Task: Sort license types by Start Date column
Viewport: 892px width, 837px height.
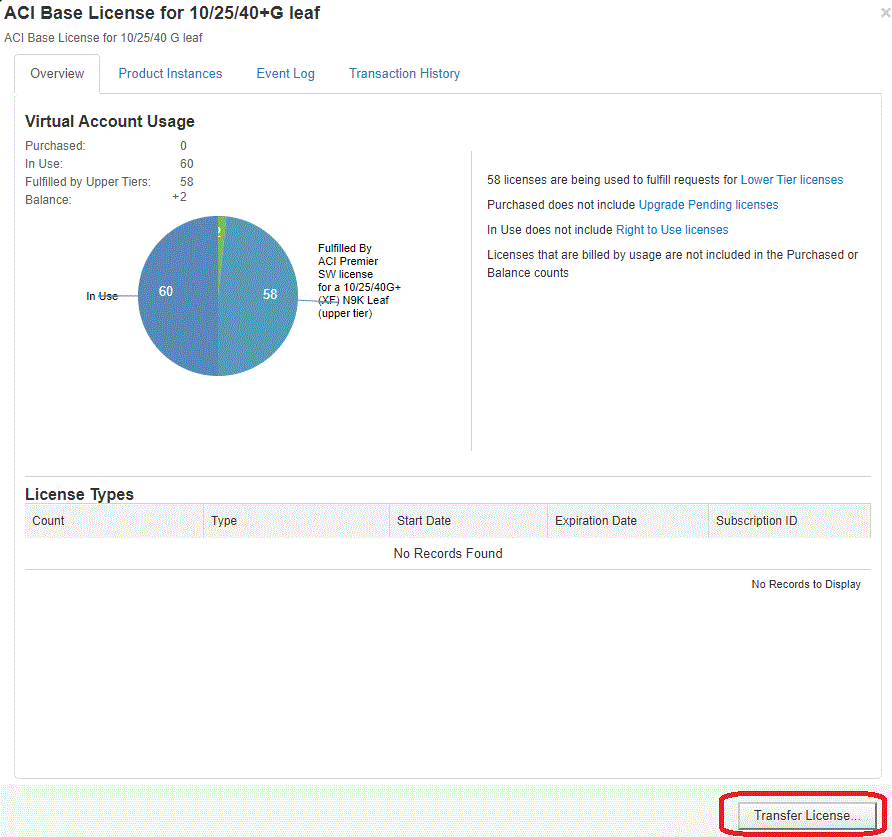Action: pyautogui.click(x=468, y=521)
